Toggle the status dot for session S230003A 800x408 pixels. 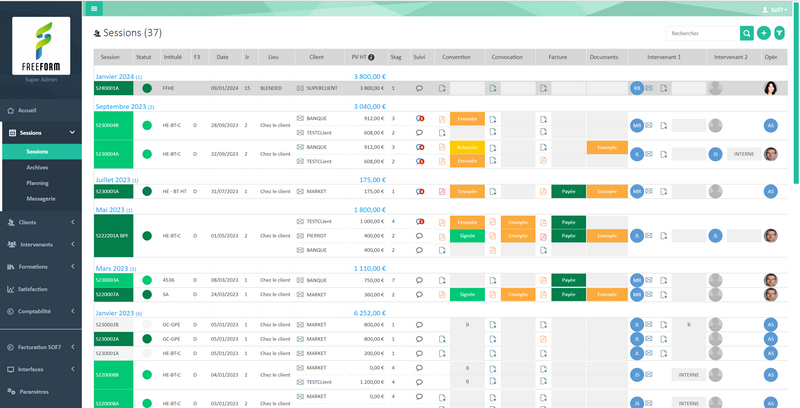click(x=147, y=281)
